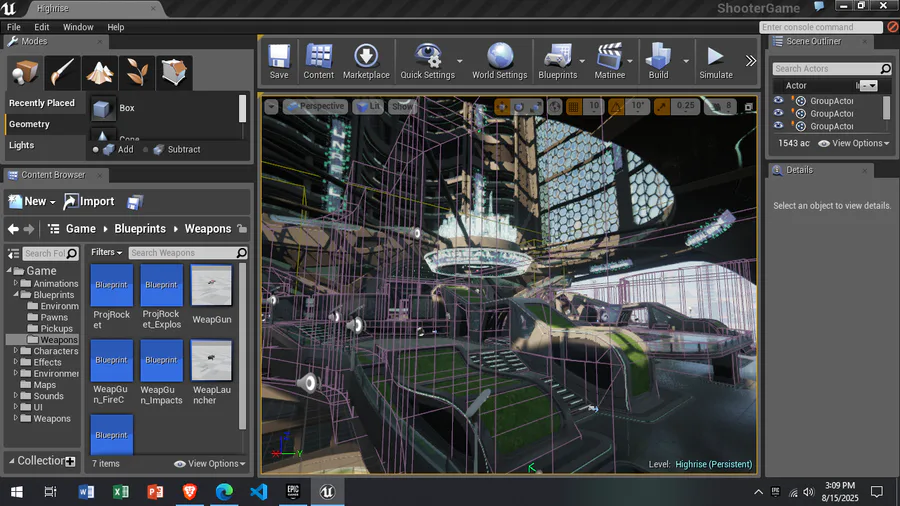Open camera speed setting showing 8
The image size is (900, 506).
tap(722, 107)
